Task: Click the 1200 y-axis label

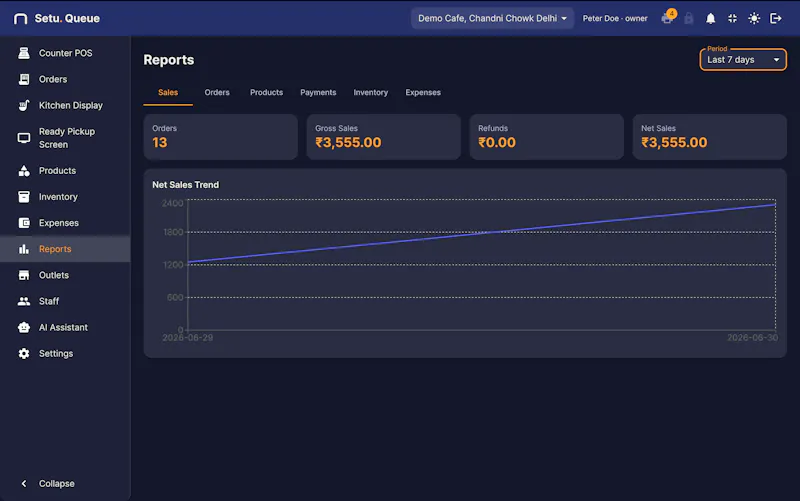Action: pos(173,265)
